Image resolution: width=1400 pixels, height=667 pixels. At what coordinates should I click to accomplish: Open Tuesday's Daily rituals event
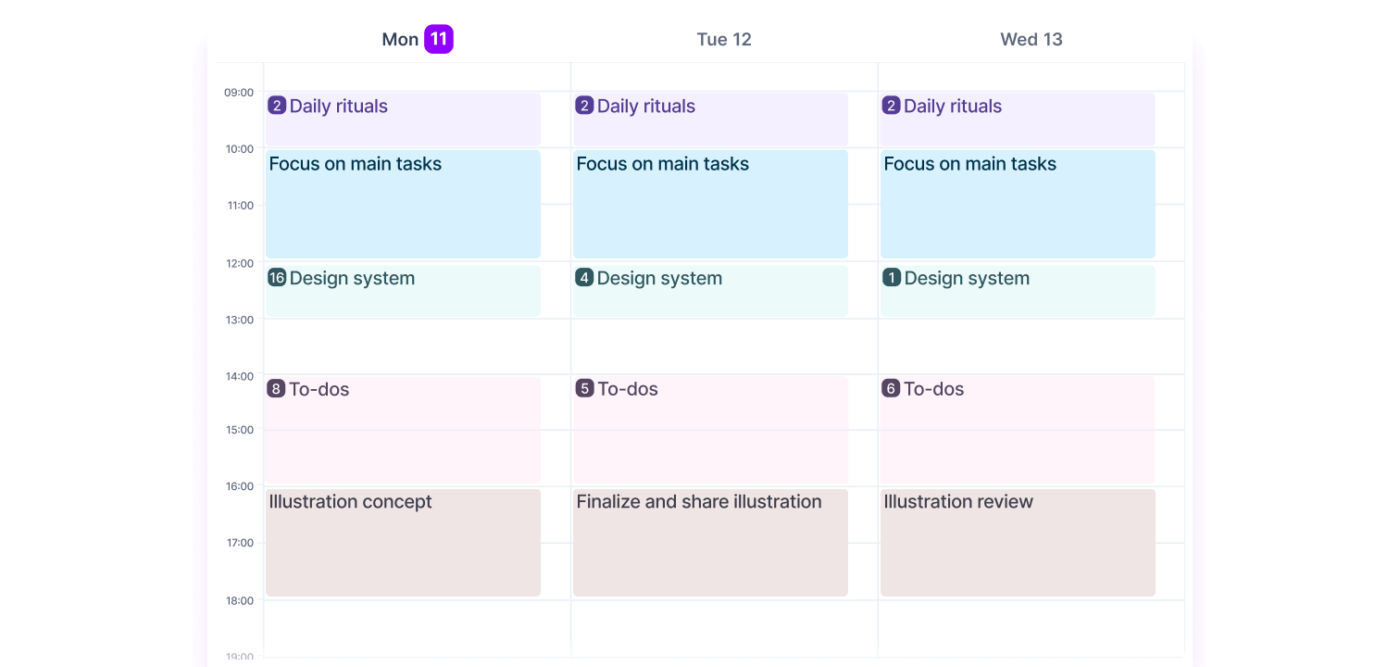pyautogui.click(x=710, y=120)
